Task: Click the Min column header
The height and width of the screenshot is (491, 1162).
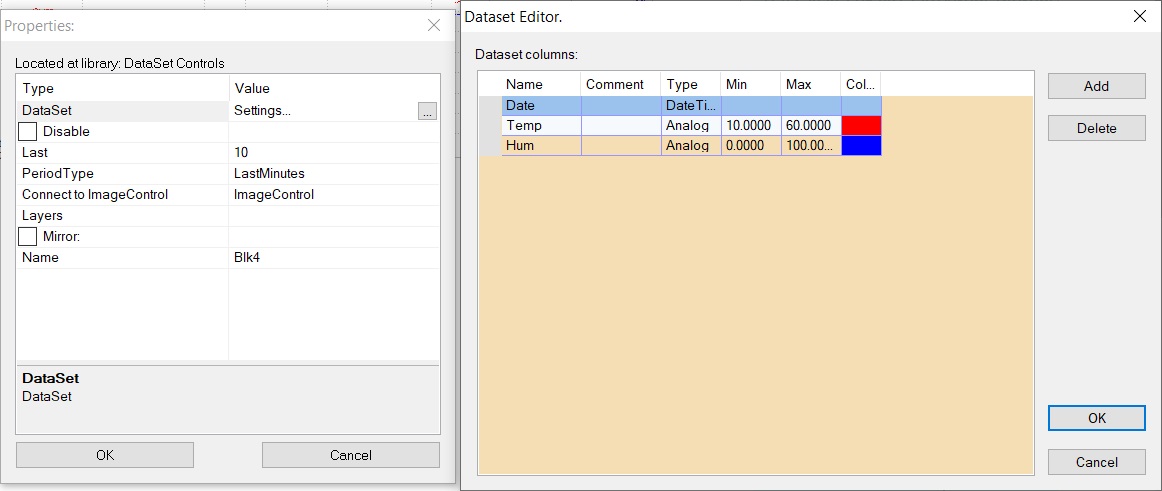Action: [x=751, y=84]
